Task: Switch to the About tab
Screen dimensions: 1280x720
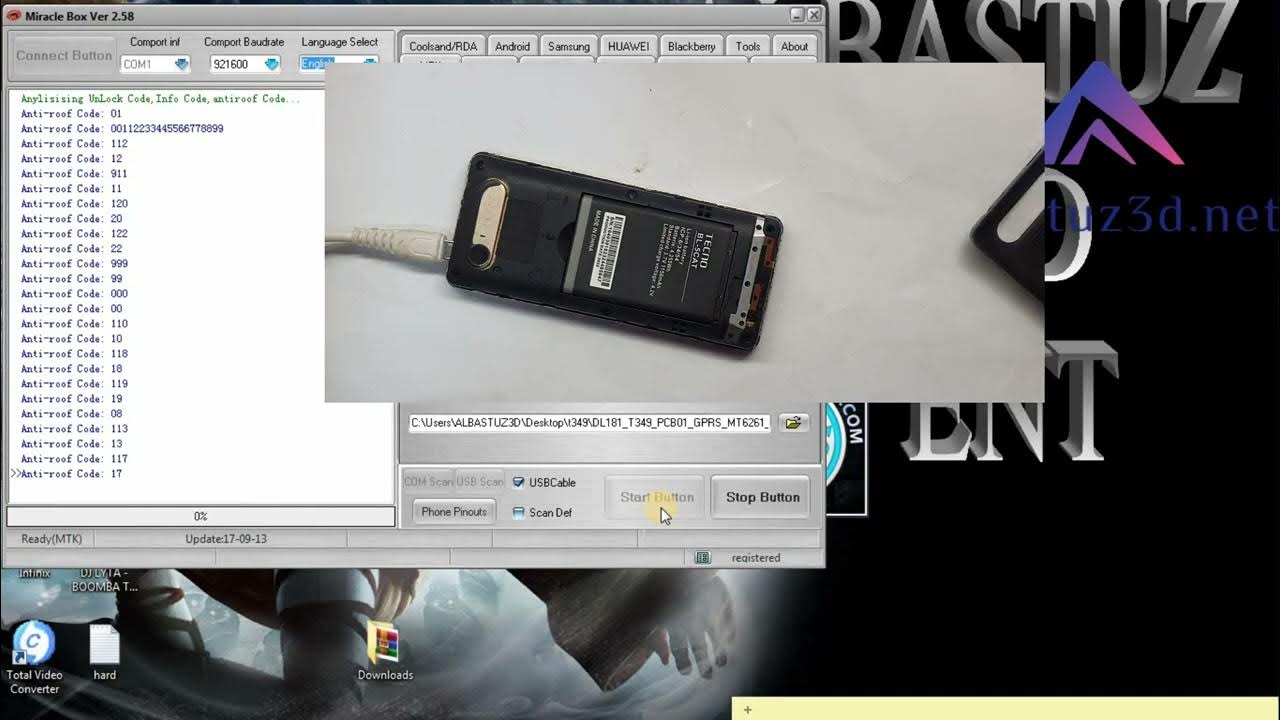Action: click(x=794, y=46)
